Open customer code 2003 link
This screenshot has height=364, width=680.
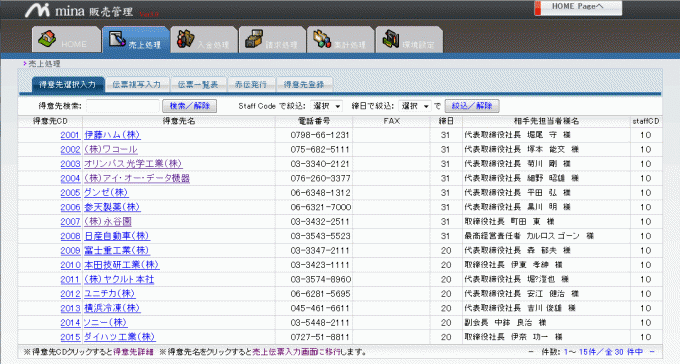coord(70,164)
